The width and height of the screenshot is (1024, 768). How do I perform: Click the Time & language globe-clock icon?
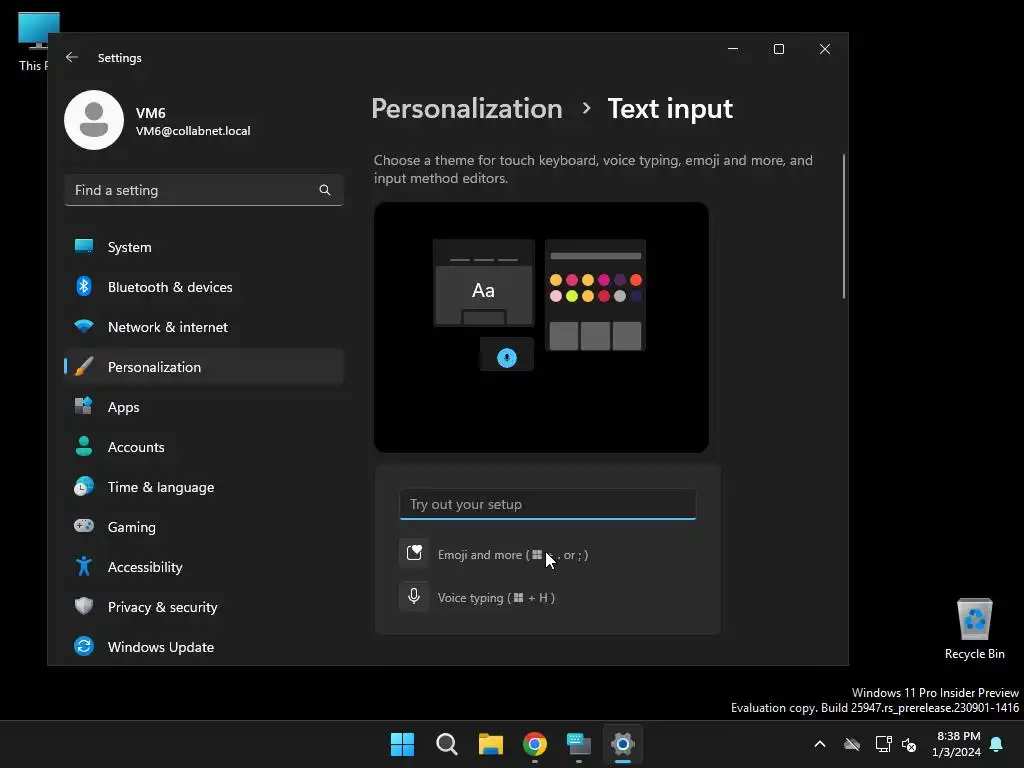click(84, 487)
